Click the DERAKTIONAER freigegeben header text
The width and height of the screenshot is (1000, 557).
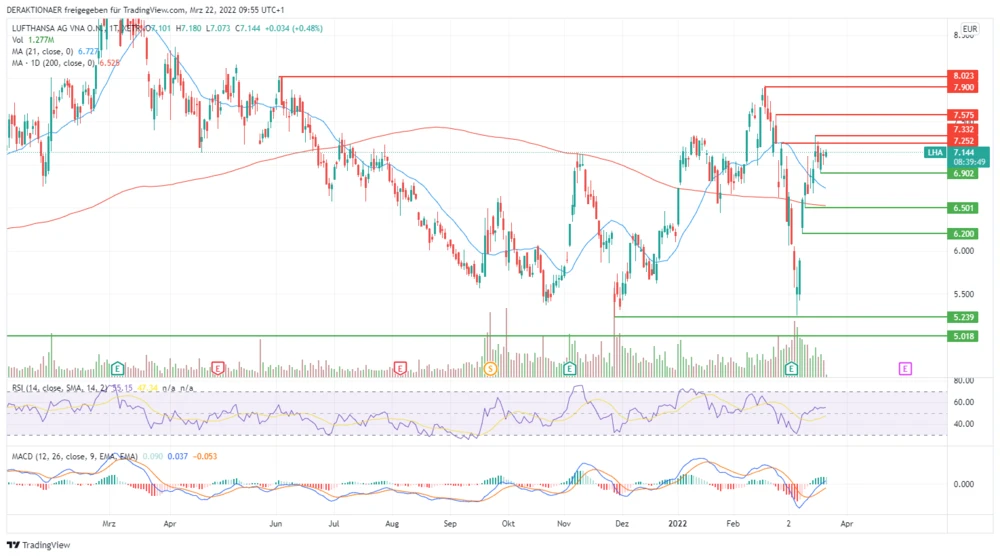145,10
